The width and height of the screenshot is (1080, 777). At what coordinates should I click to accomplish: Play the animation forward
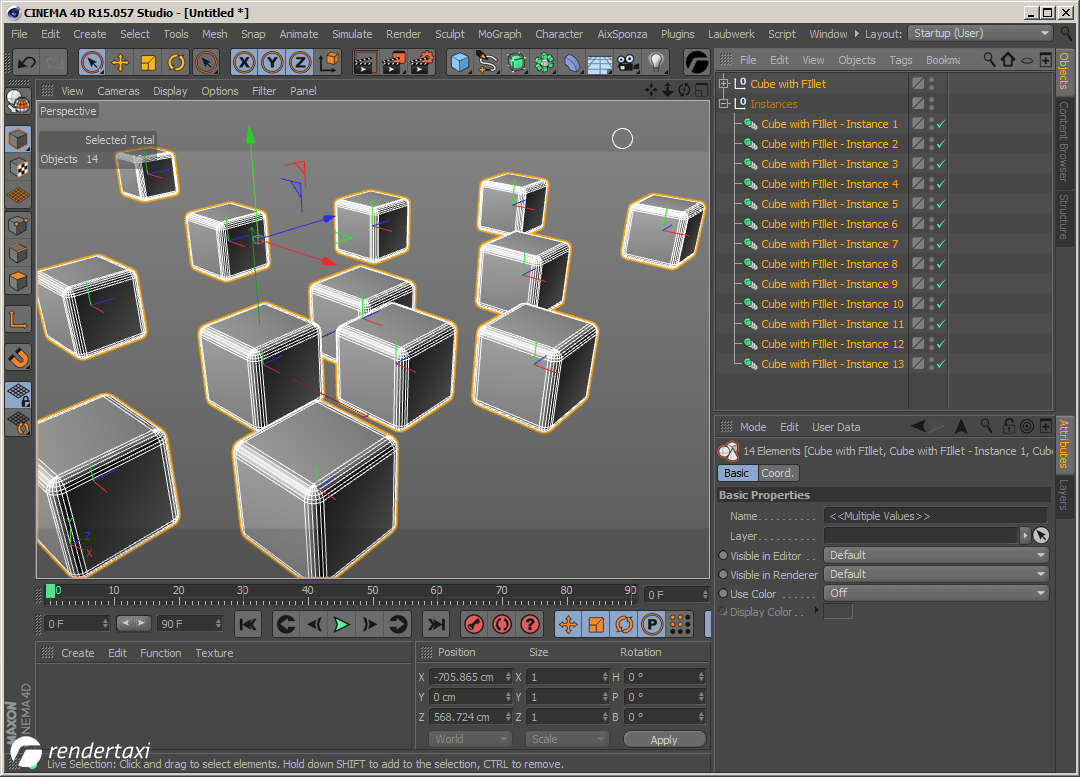pos(342,625)
